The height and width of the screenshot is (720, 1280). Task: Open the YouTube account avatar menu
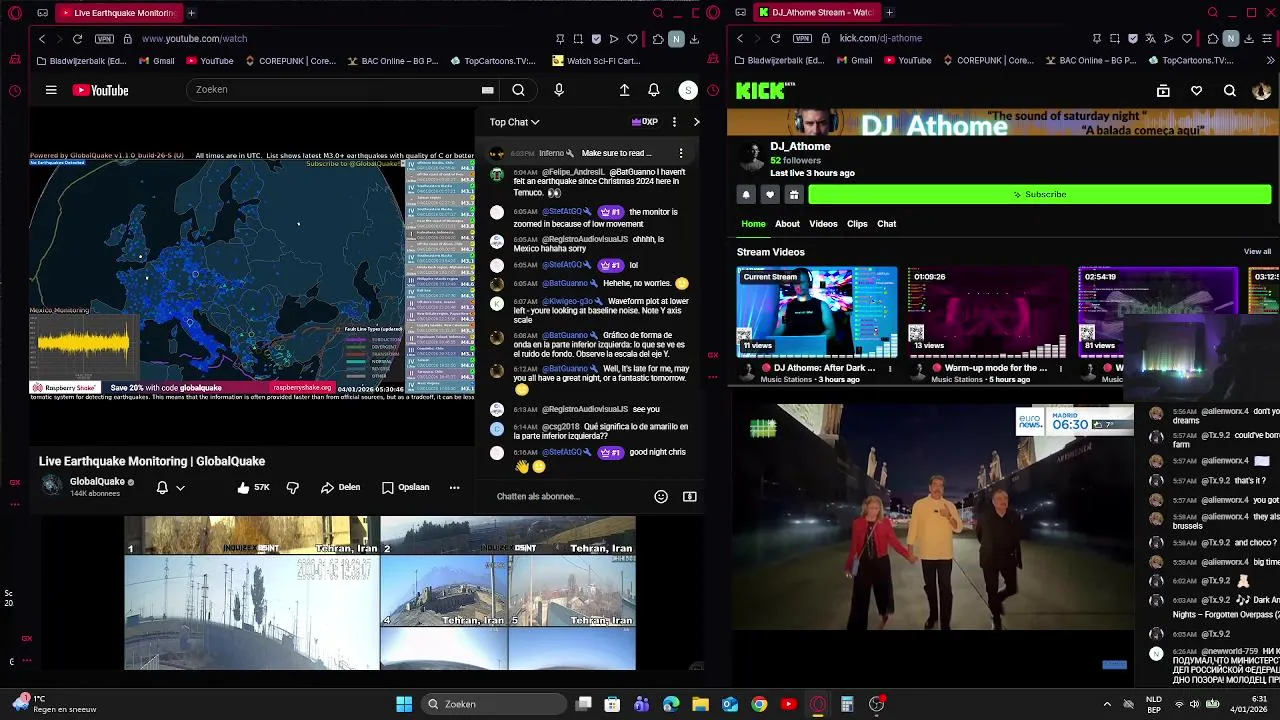tap(688, 90)
